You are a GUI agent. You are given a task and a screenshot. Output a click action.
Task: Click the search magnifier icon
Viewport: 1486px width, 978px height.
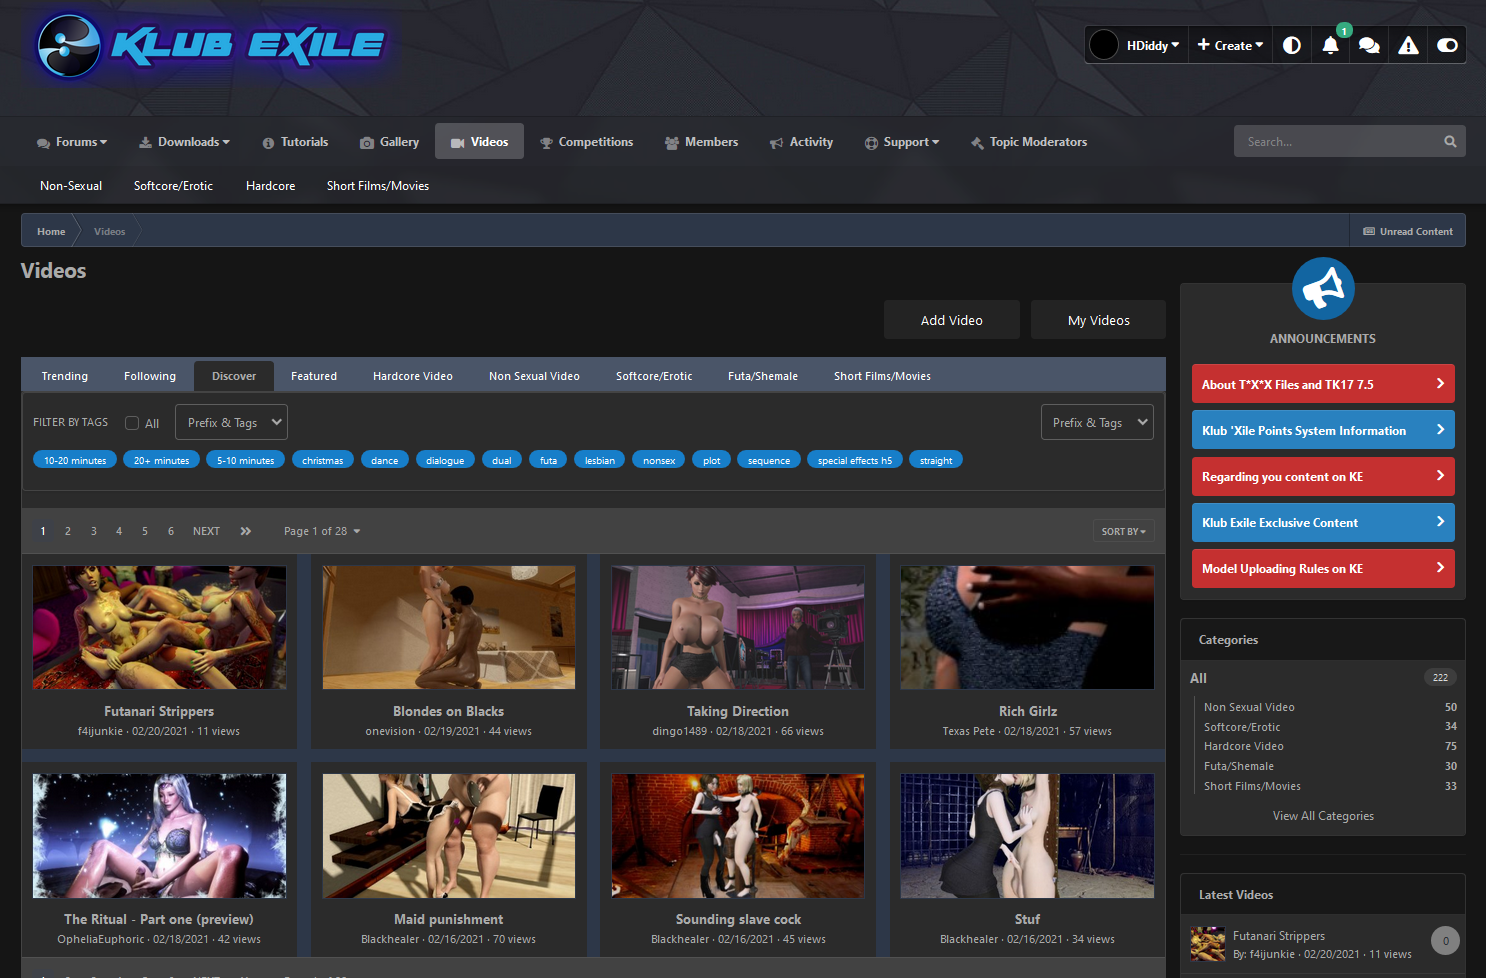(x=1450, y=142)
